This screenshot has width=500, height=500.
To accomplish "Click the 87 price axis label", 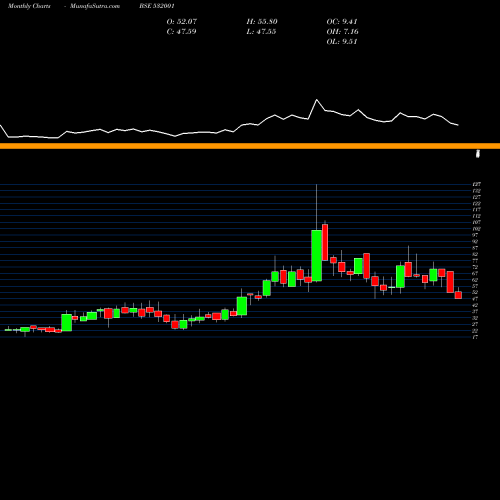I will coord(475,248).
